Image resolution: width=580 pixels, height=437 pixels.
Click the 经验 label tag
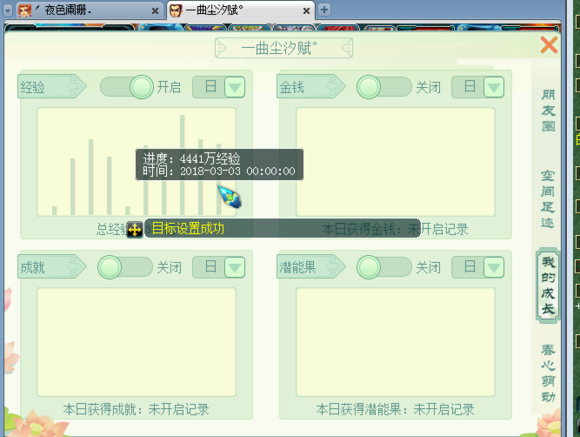click(x=51, y=87)
